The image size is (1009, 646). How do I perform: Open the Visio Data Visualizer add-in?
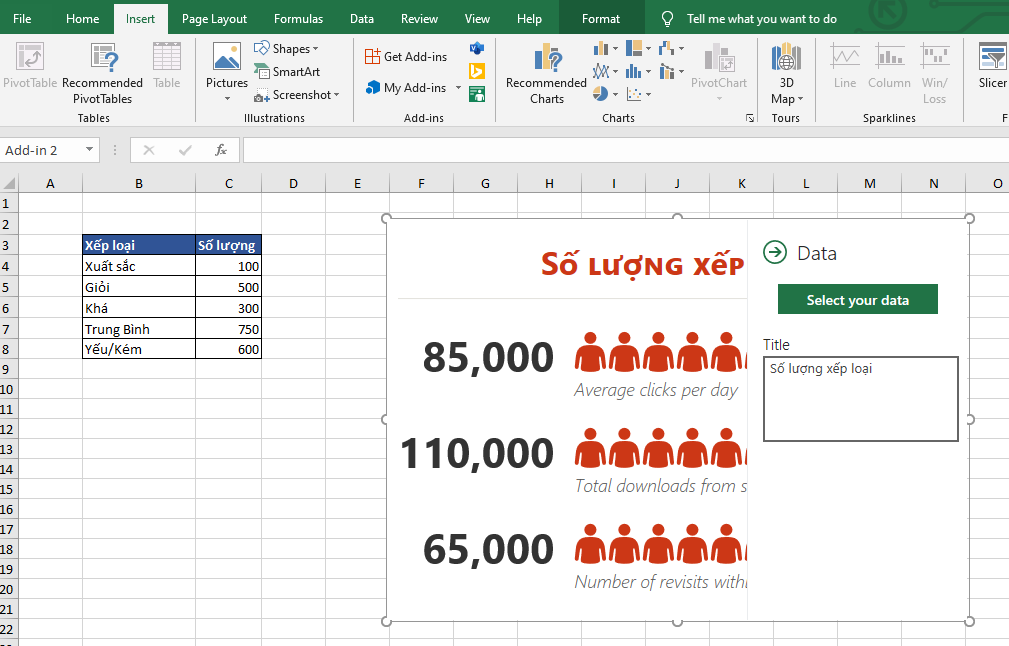click(x=477, y=48)
